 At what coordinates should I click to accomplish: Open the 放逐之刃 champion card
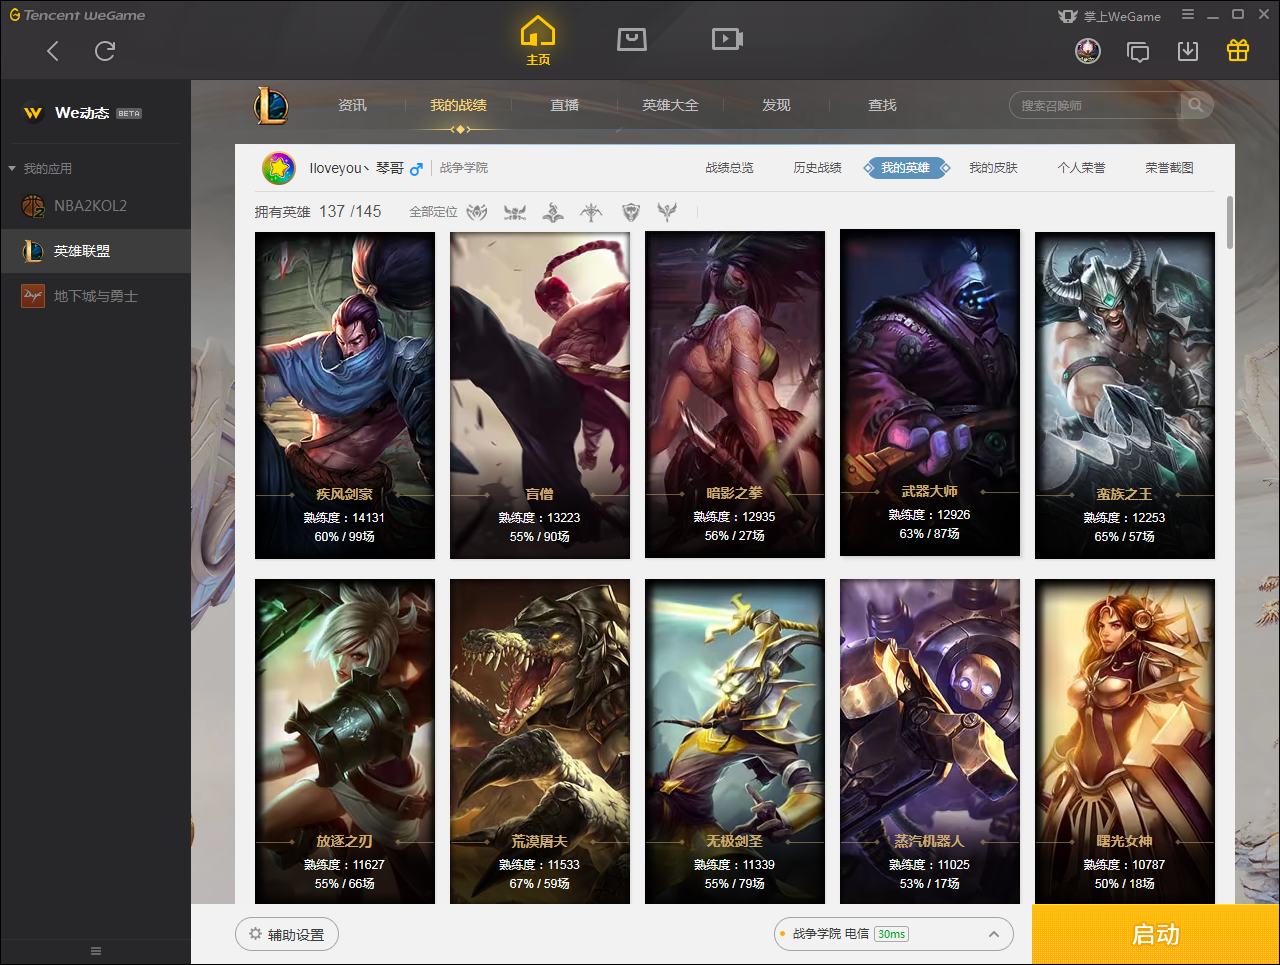[x=345, y=741]
